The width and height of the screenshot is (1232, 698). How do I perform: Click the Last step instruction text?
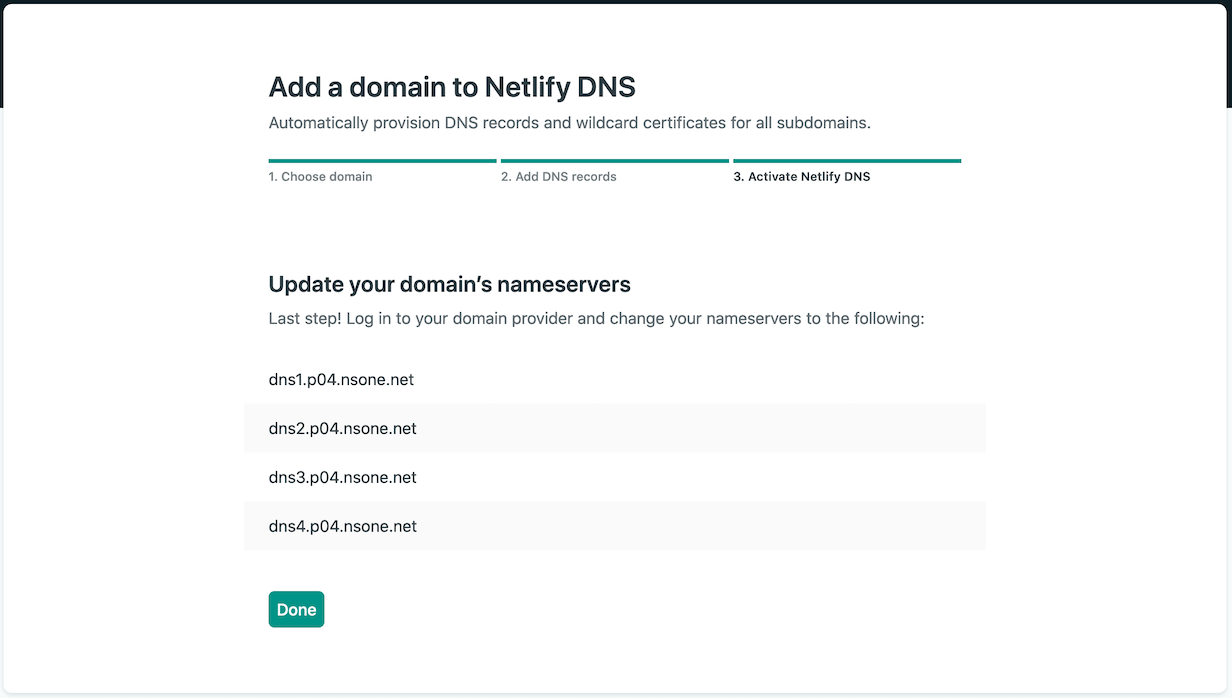pos(596,318)
